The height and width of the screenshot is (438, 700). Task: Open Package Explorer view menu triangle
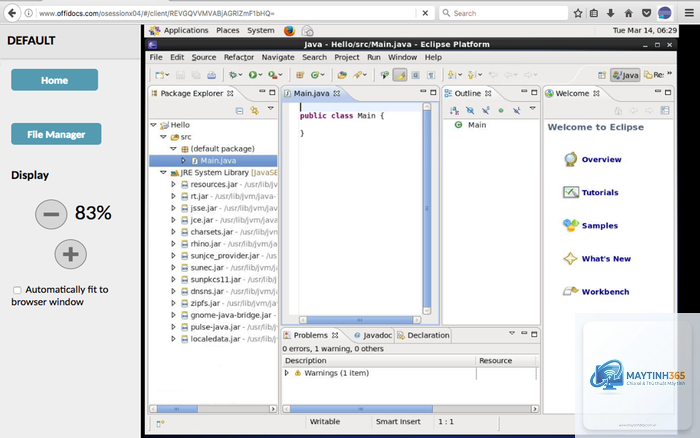[x=271, y=108]
